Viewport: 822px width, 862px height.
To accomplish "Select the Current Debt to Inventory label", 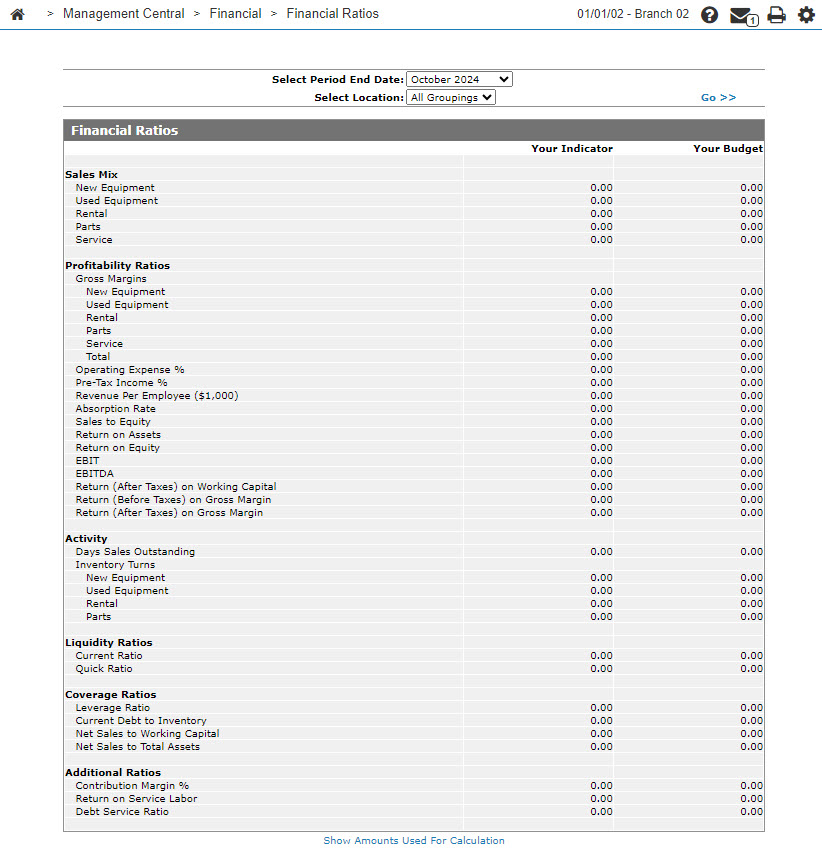I will pyautogui.click(x=141, y=721).
